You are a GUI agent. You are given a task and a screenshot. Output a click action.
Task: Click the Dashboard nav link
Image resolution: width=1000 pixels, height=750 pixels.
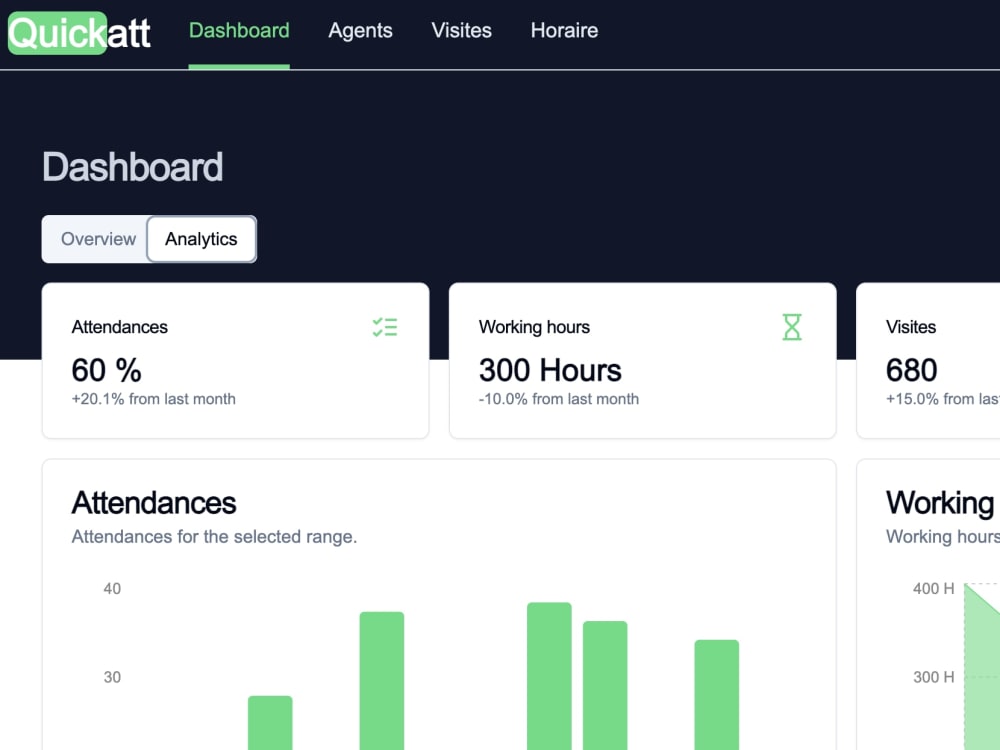click(239, 31)
